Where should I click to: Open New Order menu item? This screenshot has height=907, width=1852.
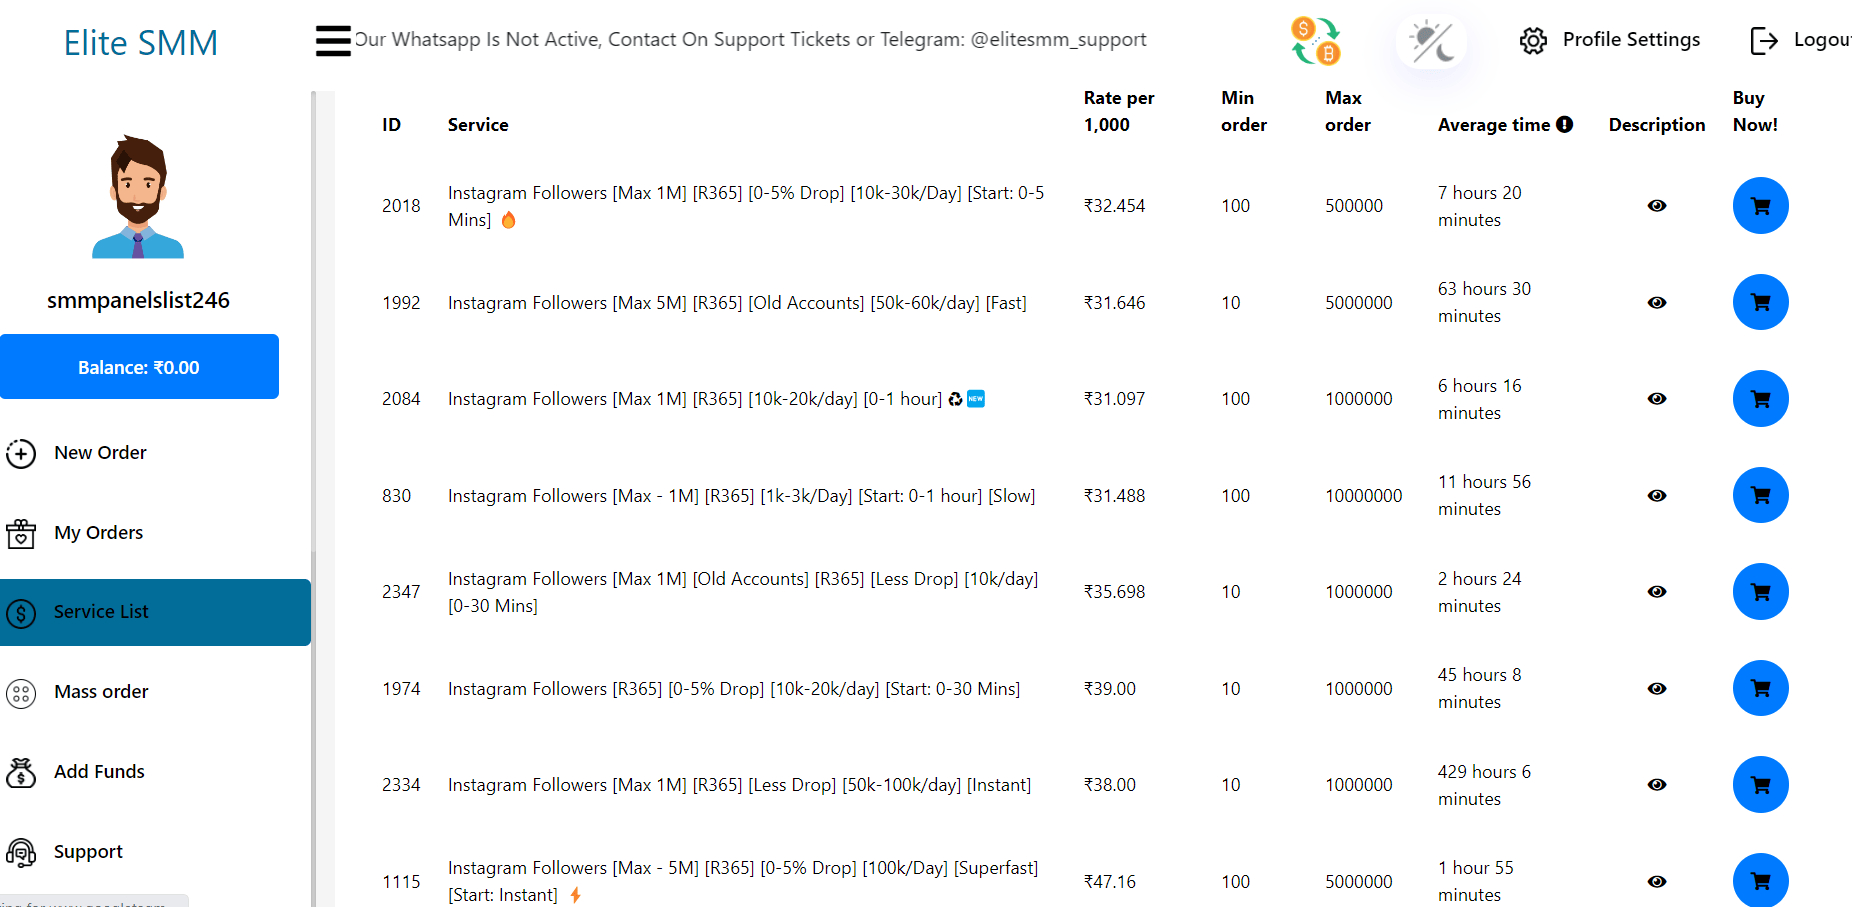(100, 453)
